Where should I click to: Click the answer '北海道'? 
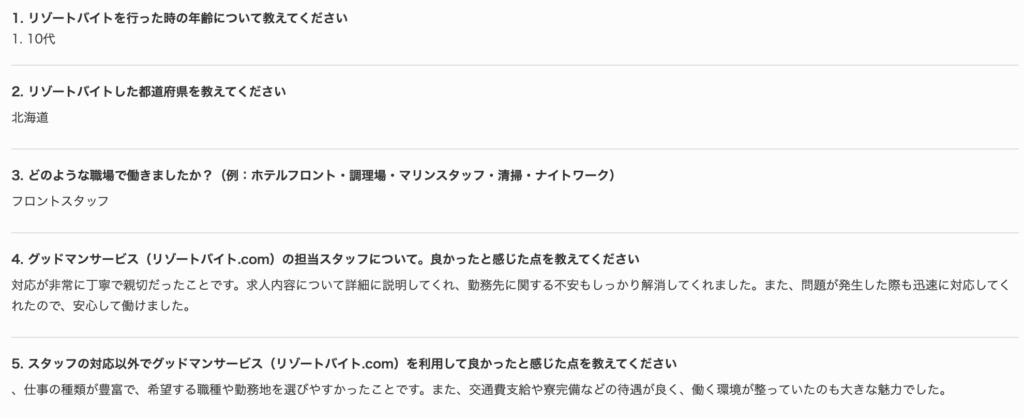pyautogui.click(x=30, y=118)
